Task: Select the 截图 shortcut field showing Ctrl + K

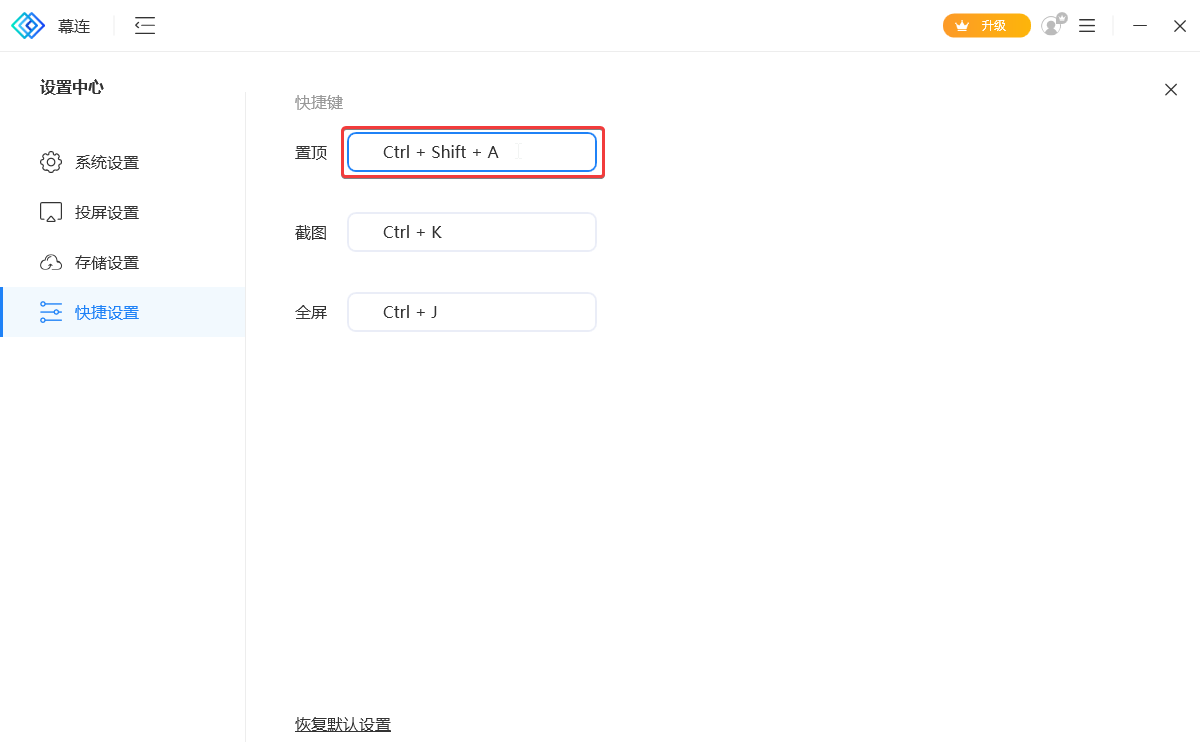Action: (x=472, y=232)
